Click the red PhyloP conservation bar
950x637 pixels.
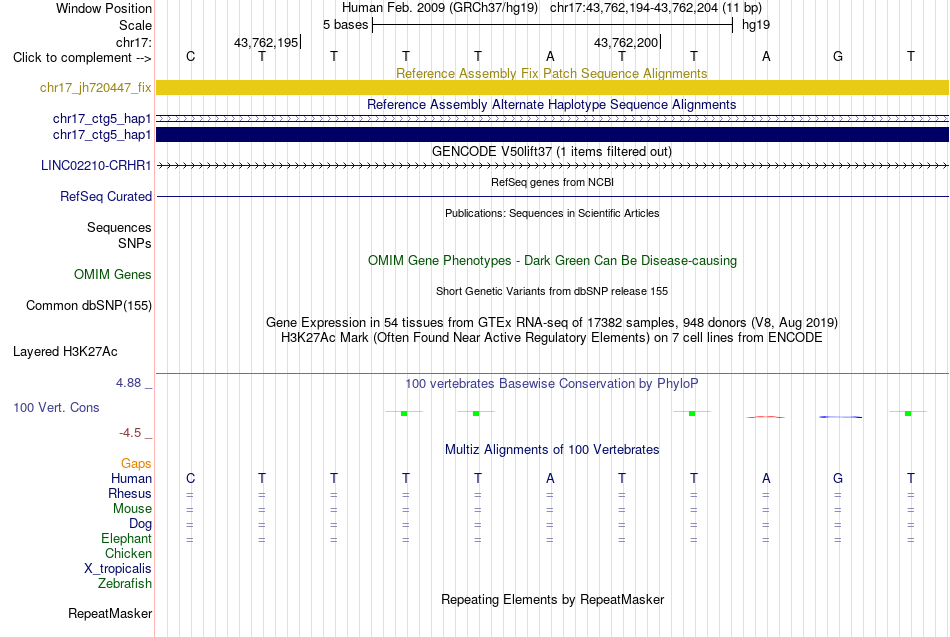pos(766,417)
